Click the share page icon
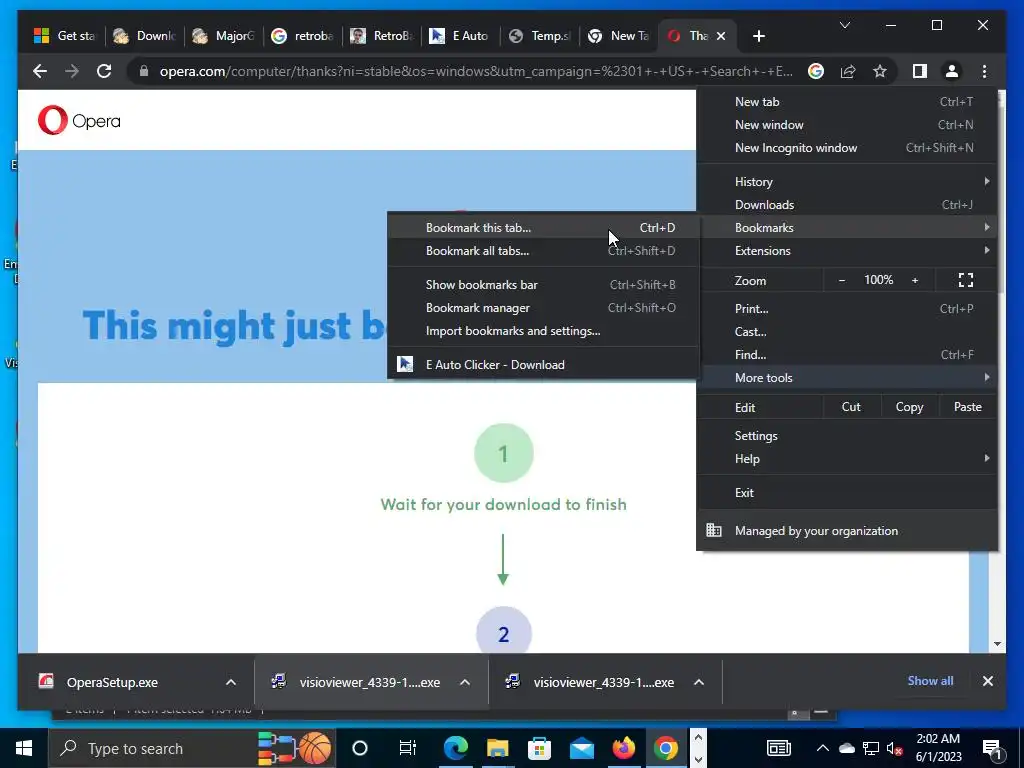The image size is (1024, 768). (x=848, y=71)
